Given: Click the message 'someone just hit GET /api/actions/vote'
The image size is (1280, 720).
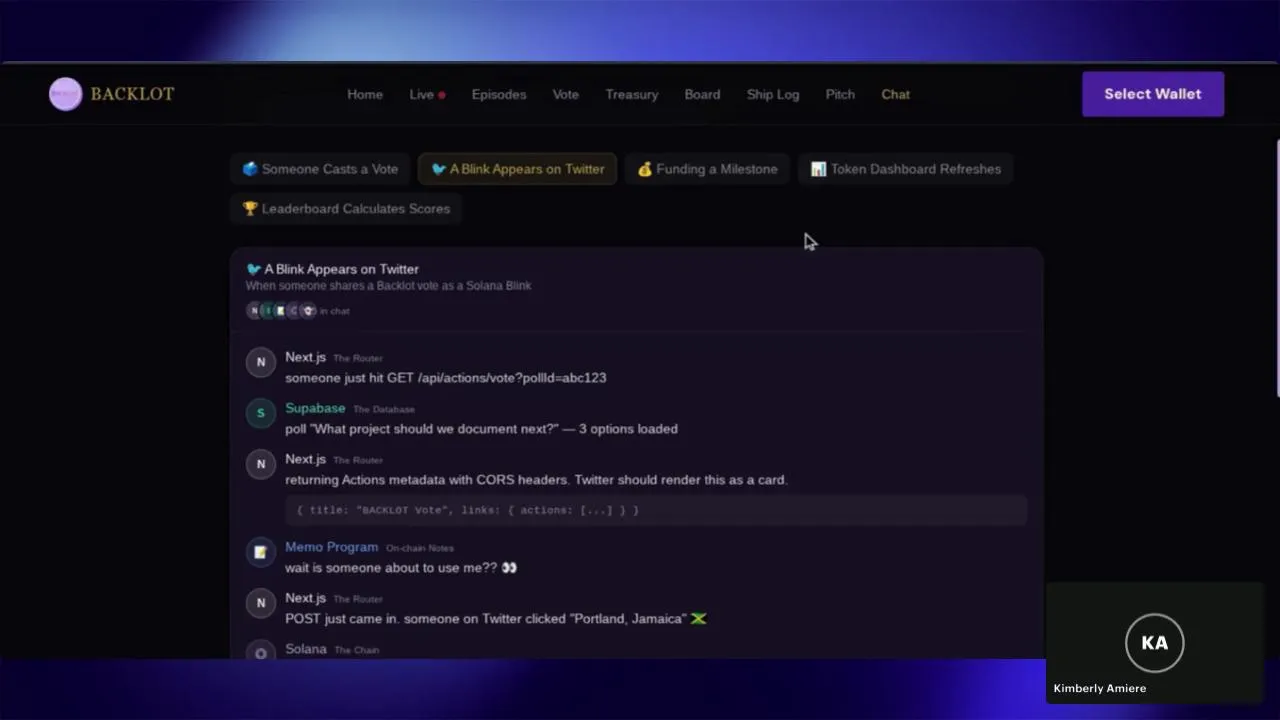Looking at the screenshot, I should point(445,378).
